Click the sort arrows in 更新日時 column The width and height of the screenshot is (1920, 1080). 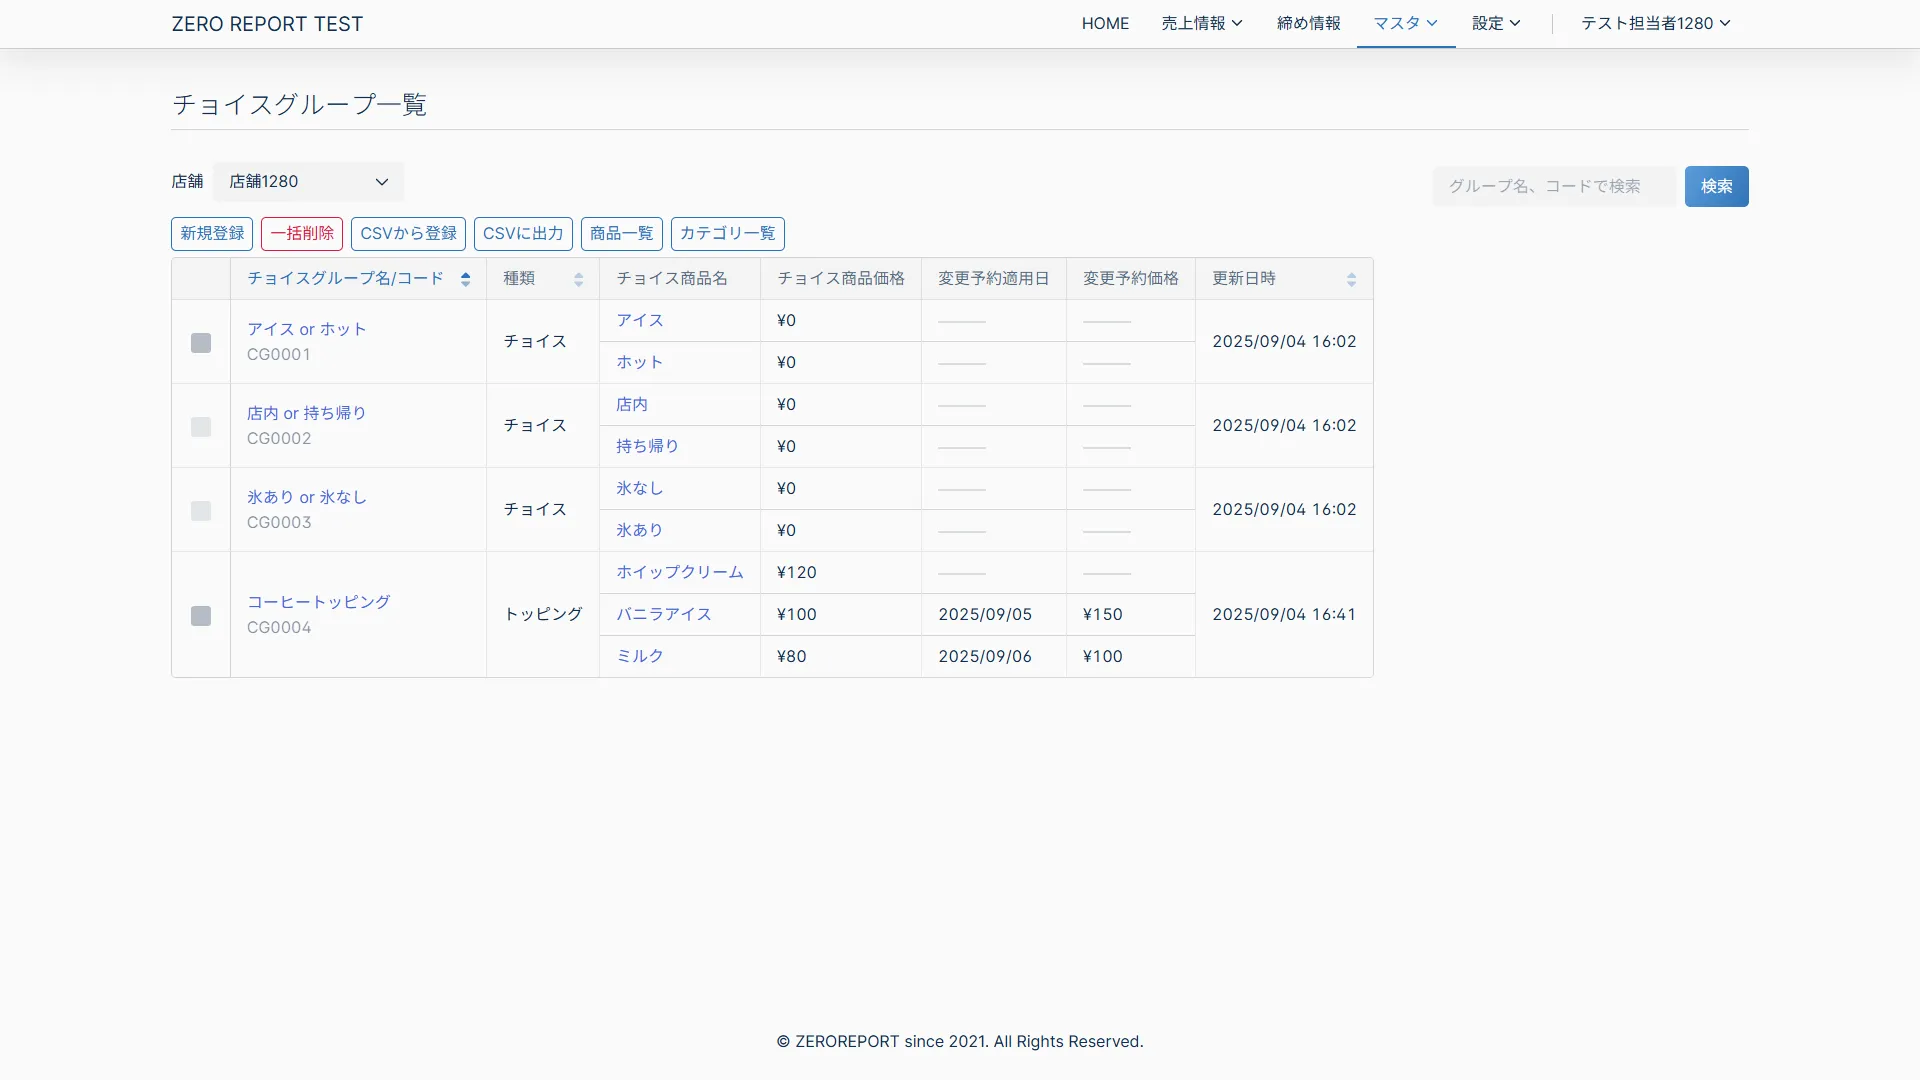(1351, 279)
